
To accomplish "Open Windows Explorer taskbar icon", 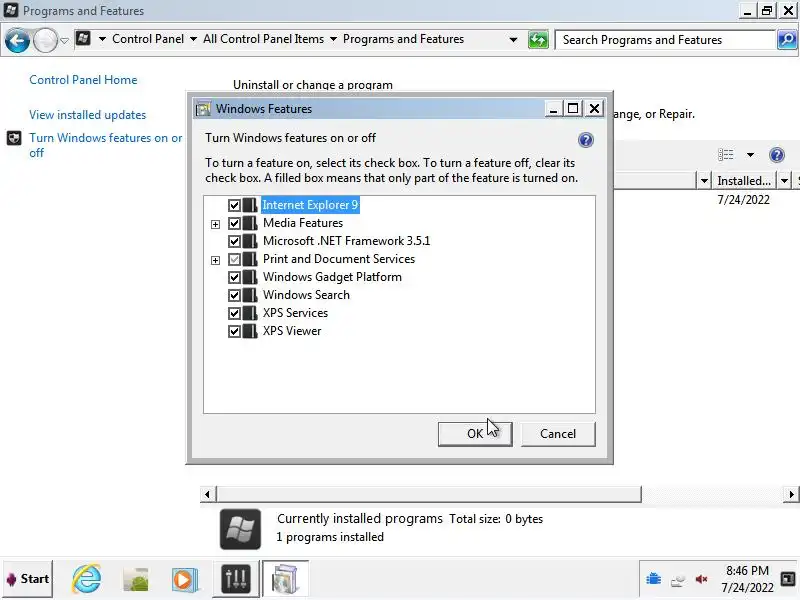I will [x=135, y=579].
